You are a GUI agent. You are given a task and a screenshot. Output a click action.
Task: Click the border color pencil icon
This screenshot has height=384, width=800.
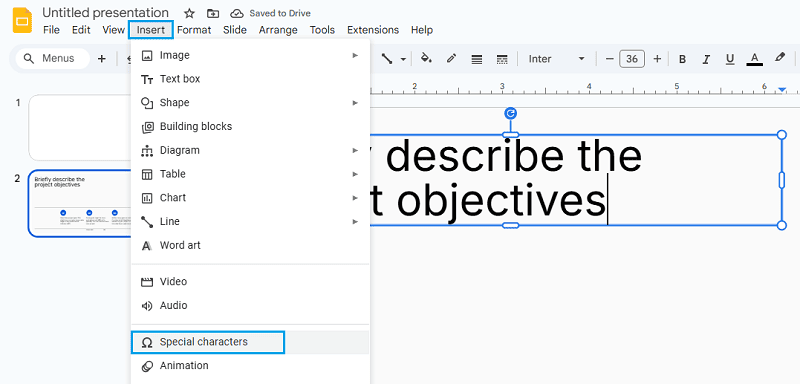(x=451, y=59)
